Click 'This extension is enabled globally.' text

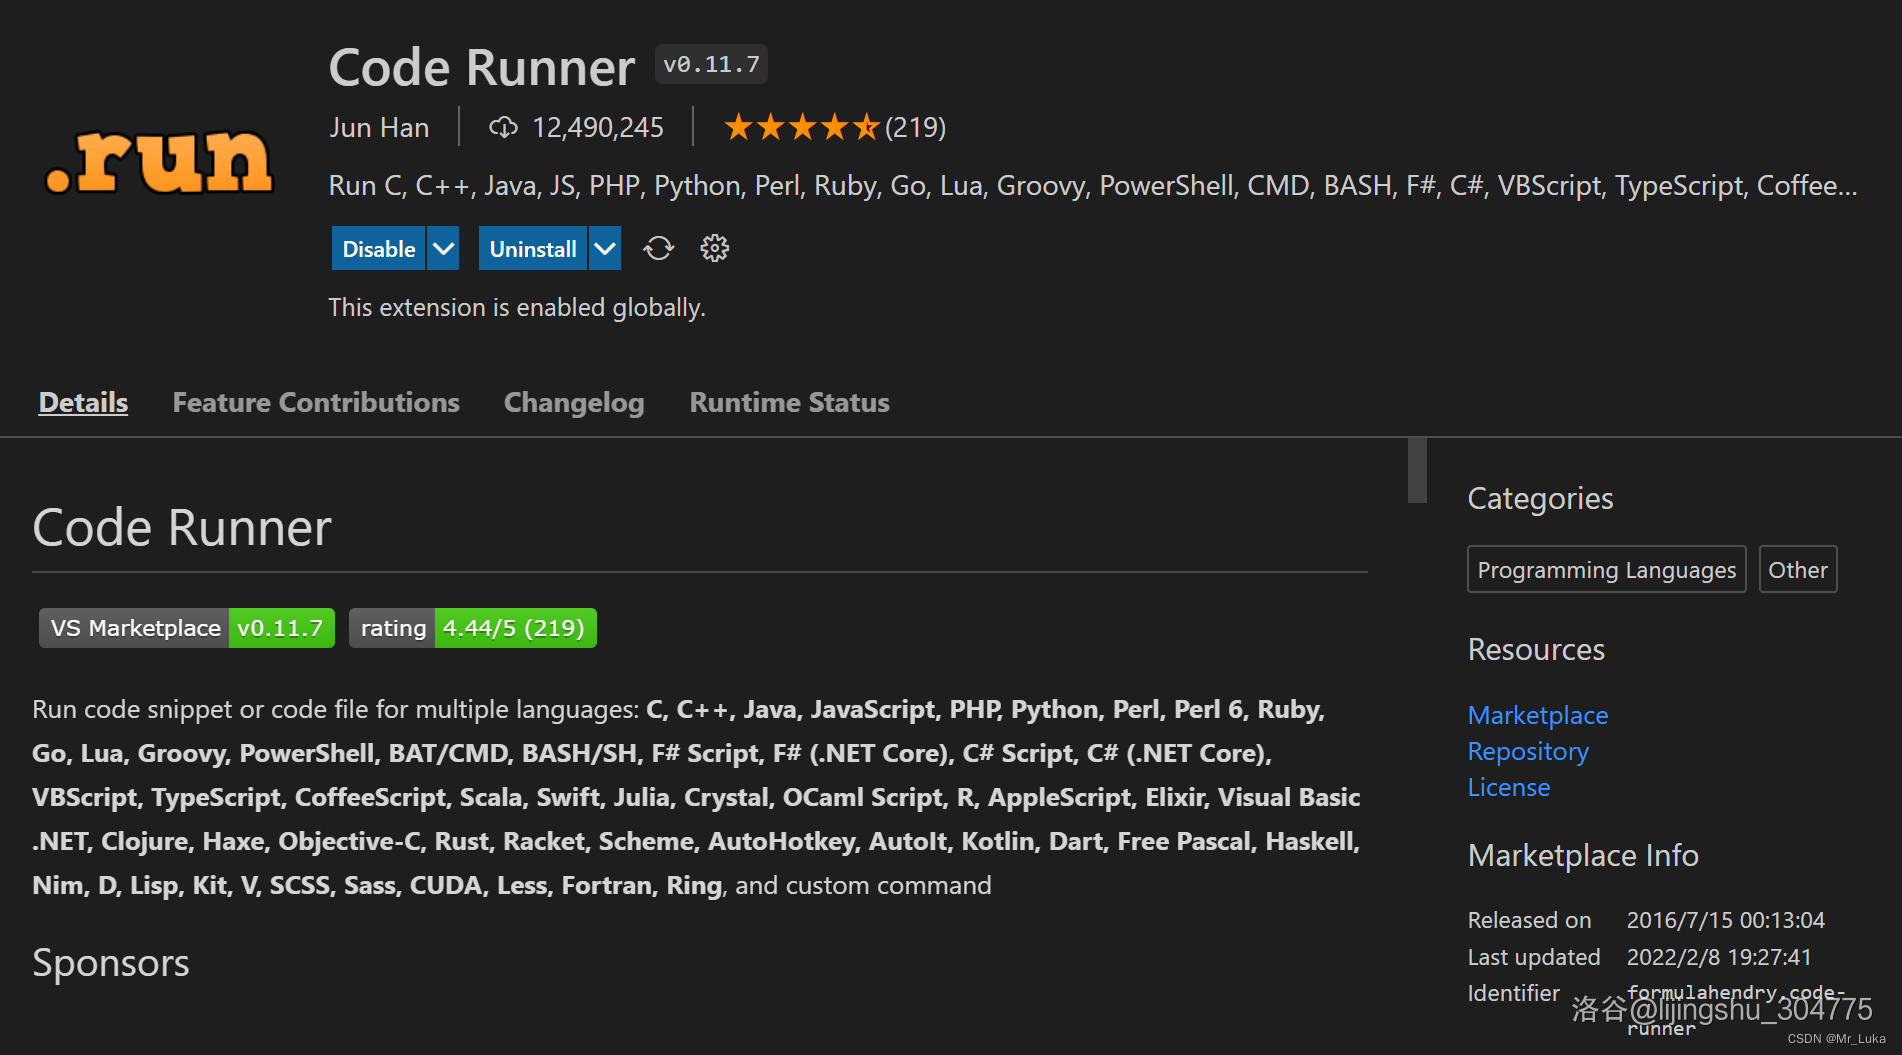pyautogui.click(x=517, y=307)
